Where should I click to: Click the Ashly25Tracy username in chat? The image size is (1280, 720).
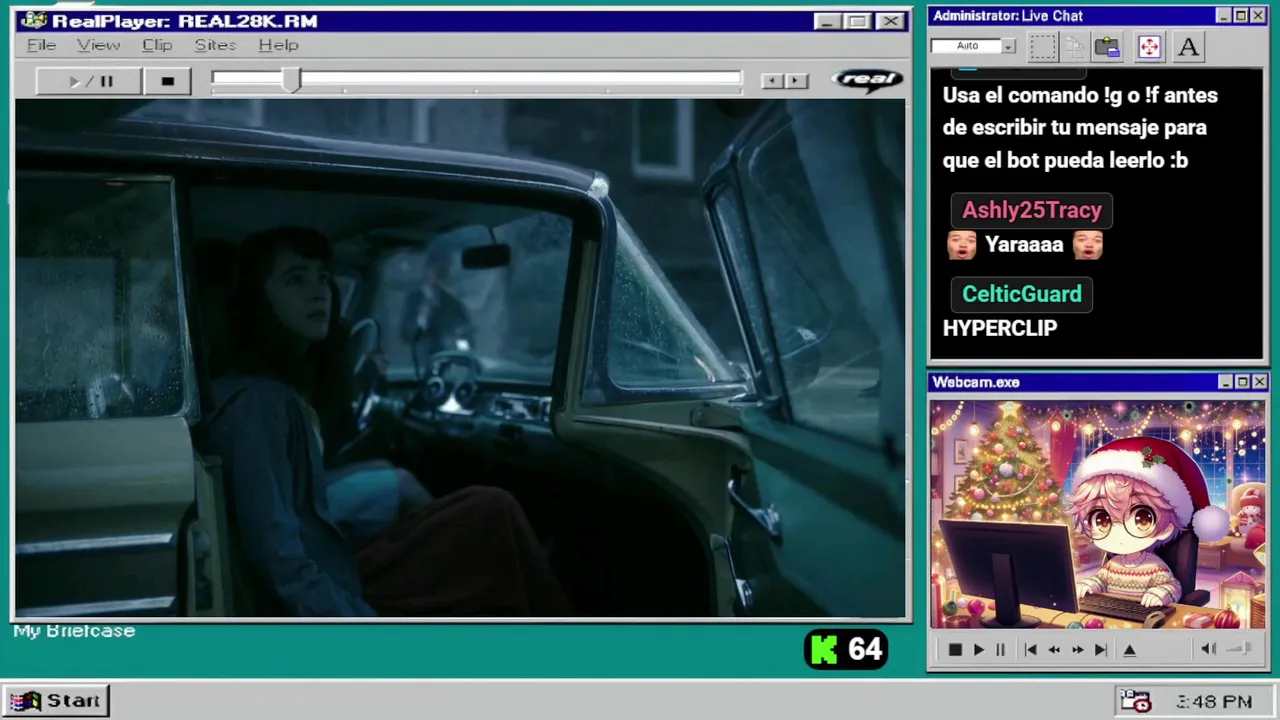coord(1031,210)
